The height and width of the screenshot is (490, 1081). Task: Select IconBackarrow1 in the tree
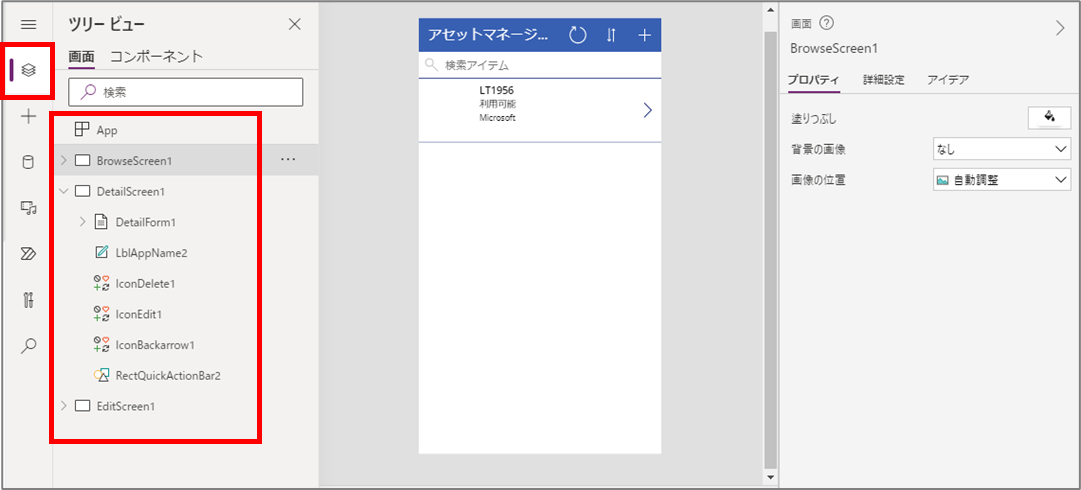(x=155, y=345)
